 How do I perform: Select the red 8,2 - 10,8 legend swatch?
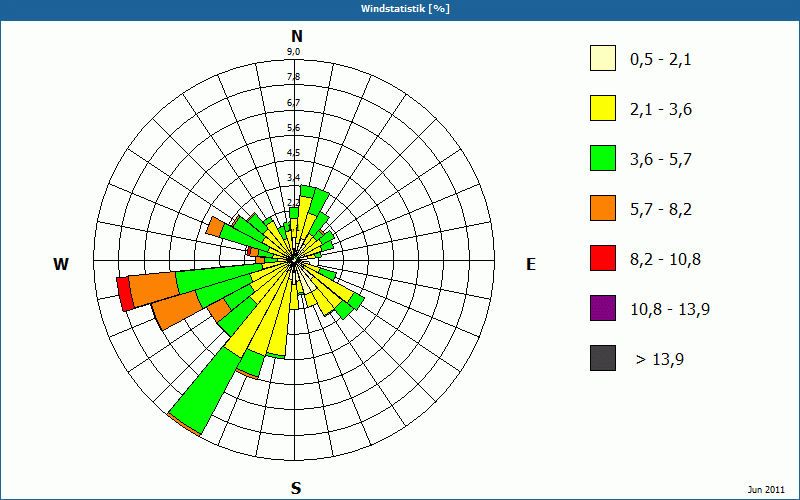[603, 258]
